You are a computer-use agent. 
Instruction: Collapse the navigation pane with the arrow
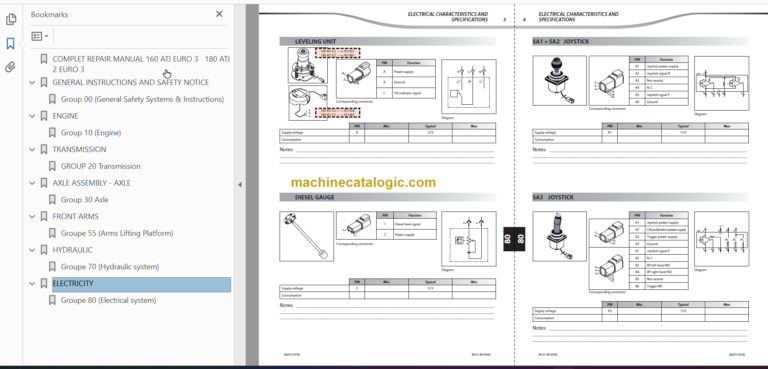click(240, 185)
